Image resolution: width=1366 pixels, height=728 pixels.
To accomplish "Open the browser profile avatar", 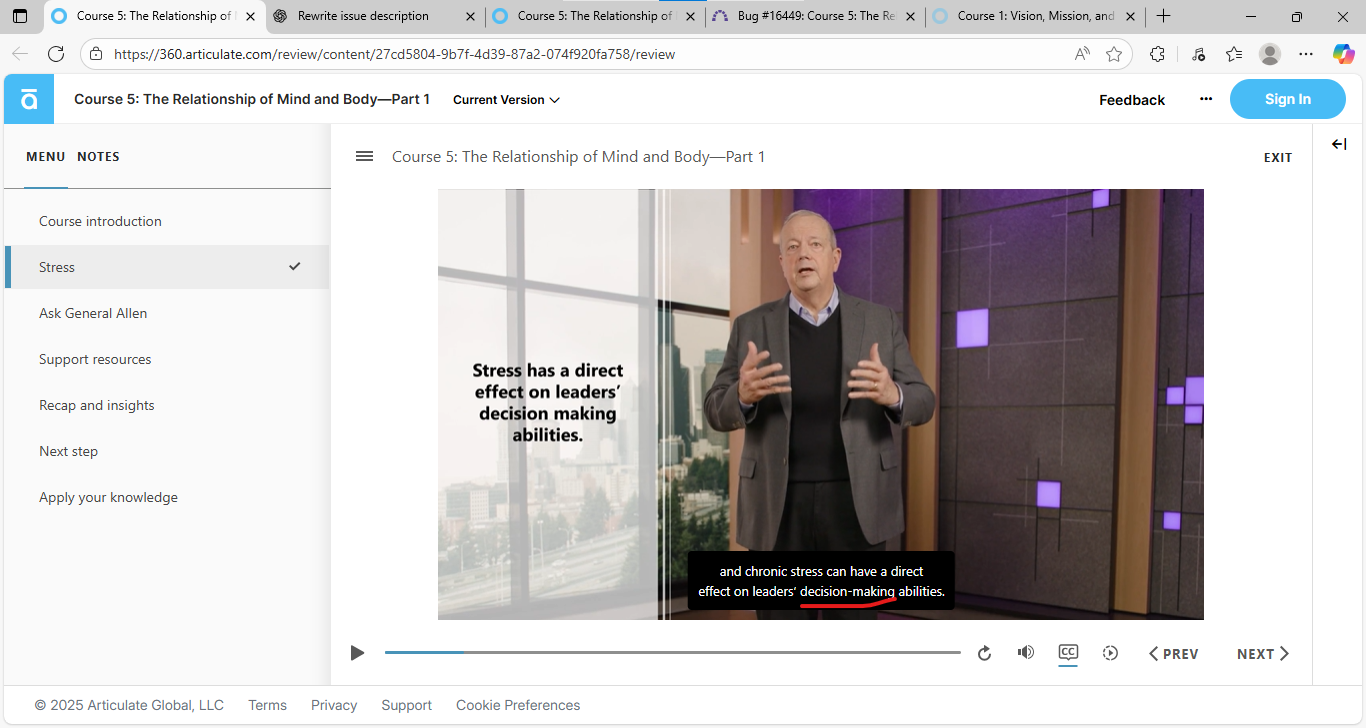I will click(x=1270, y=54).
